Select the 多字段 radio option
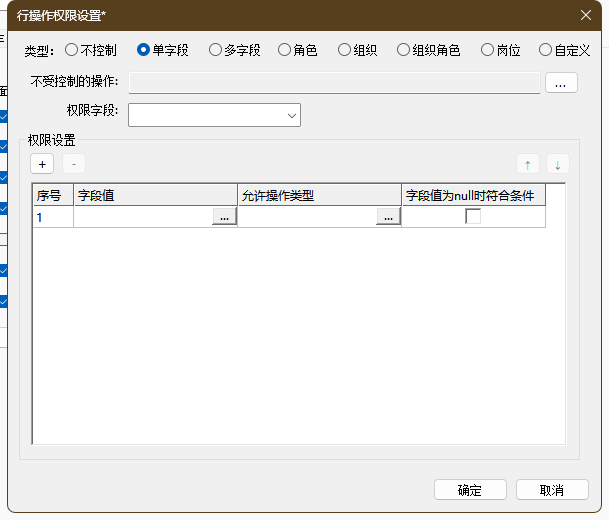 (x=215, y=49)
